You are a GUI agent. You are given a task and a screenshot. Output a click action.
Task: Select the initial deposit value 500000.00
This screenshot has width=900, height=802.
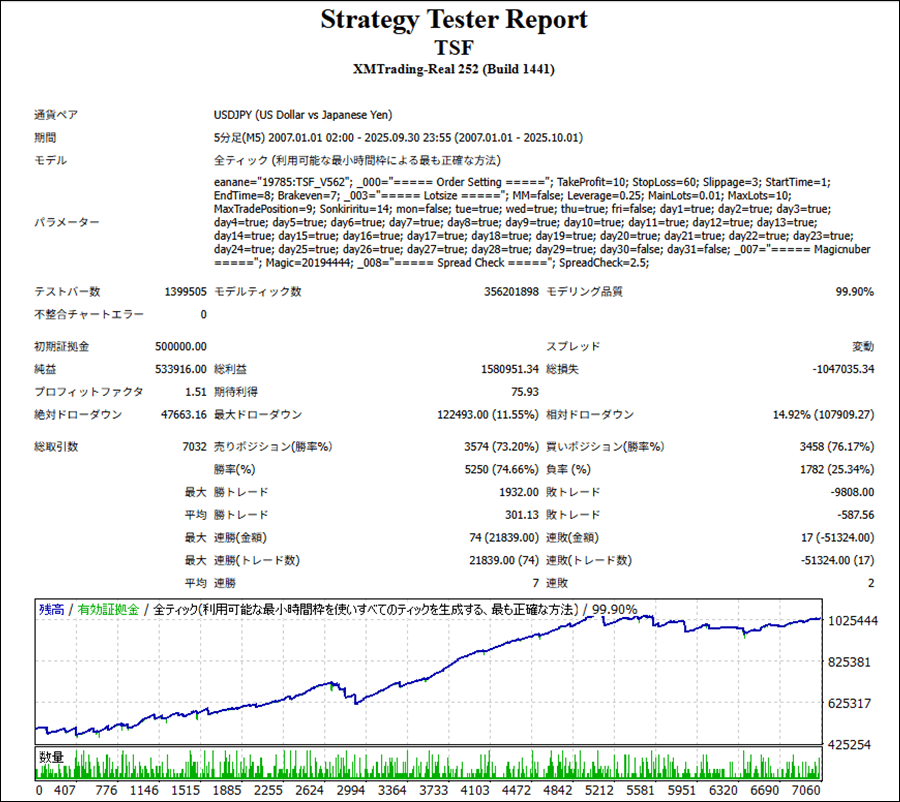[x=180, y=346]
